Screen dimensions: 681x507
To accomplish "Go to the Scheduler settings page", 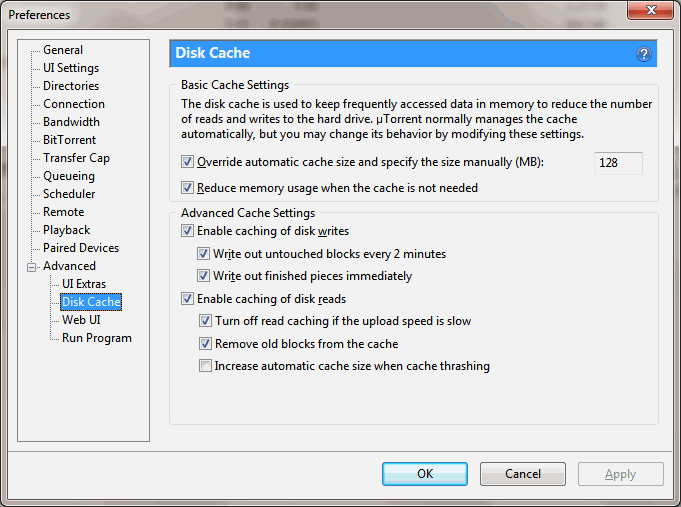I will 69,194.
